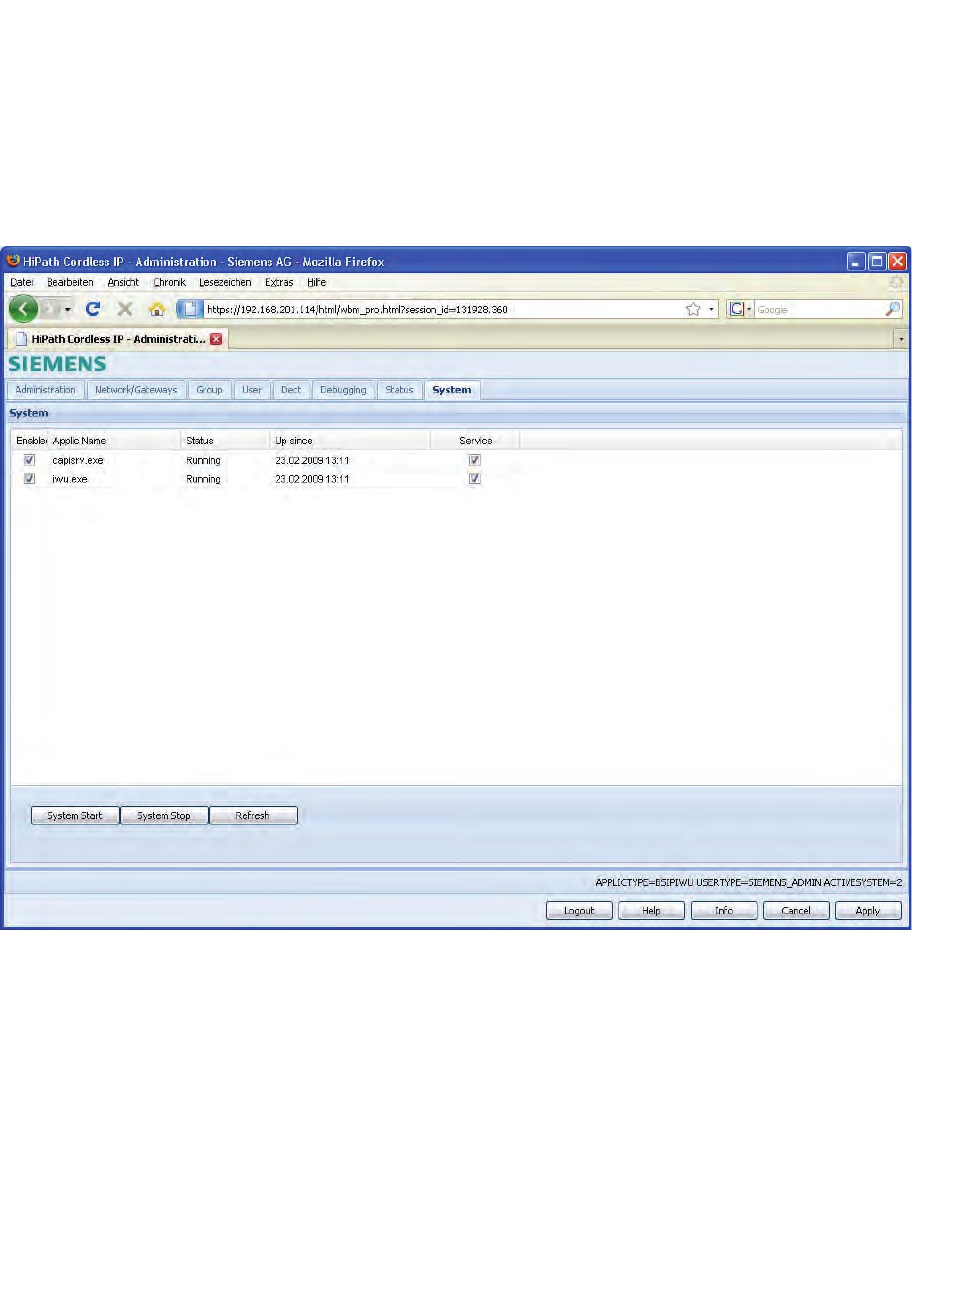
Task: Open the Datei menu
Action: click(22, 283)
